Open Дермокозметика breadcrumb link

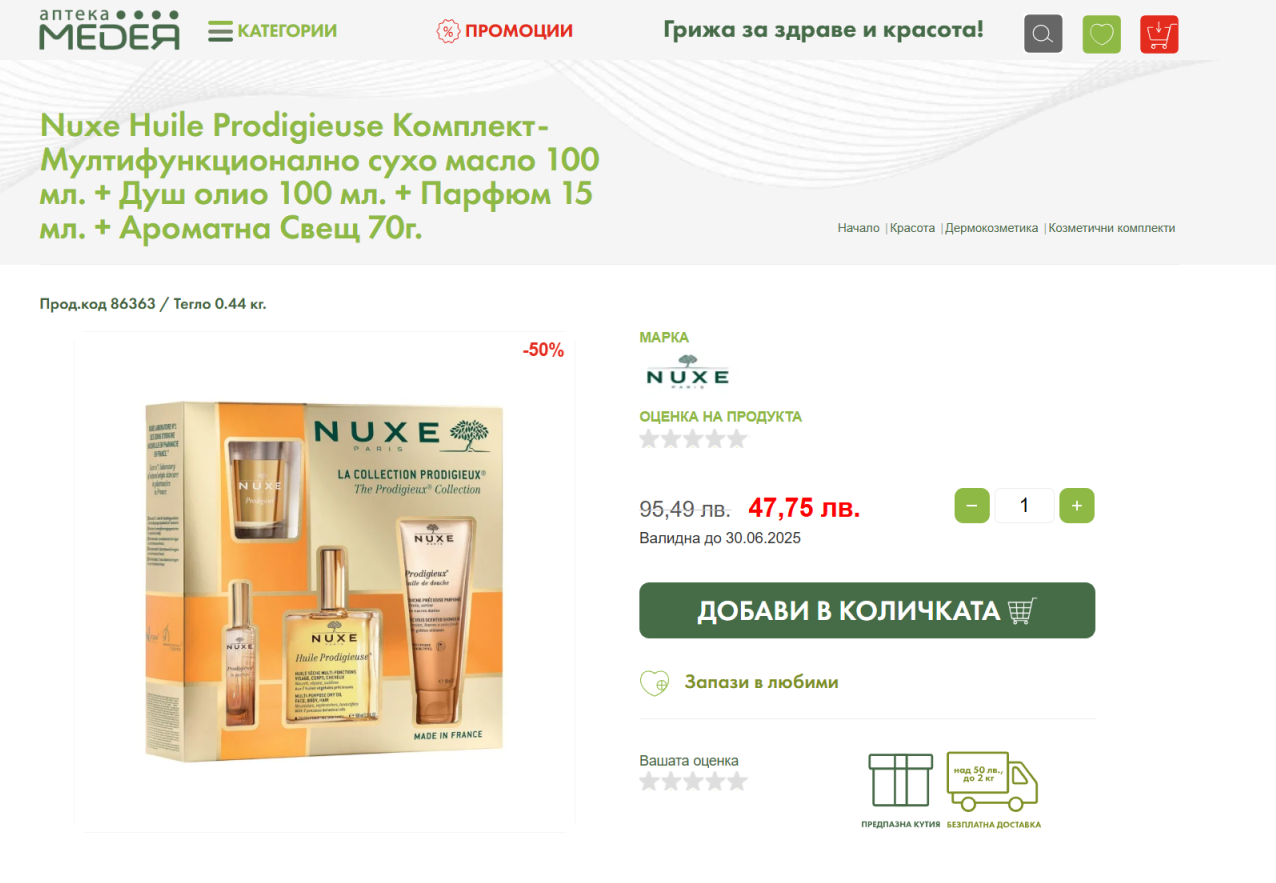[x=992, y=228]
